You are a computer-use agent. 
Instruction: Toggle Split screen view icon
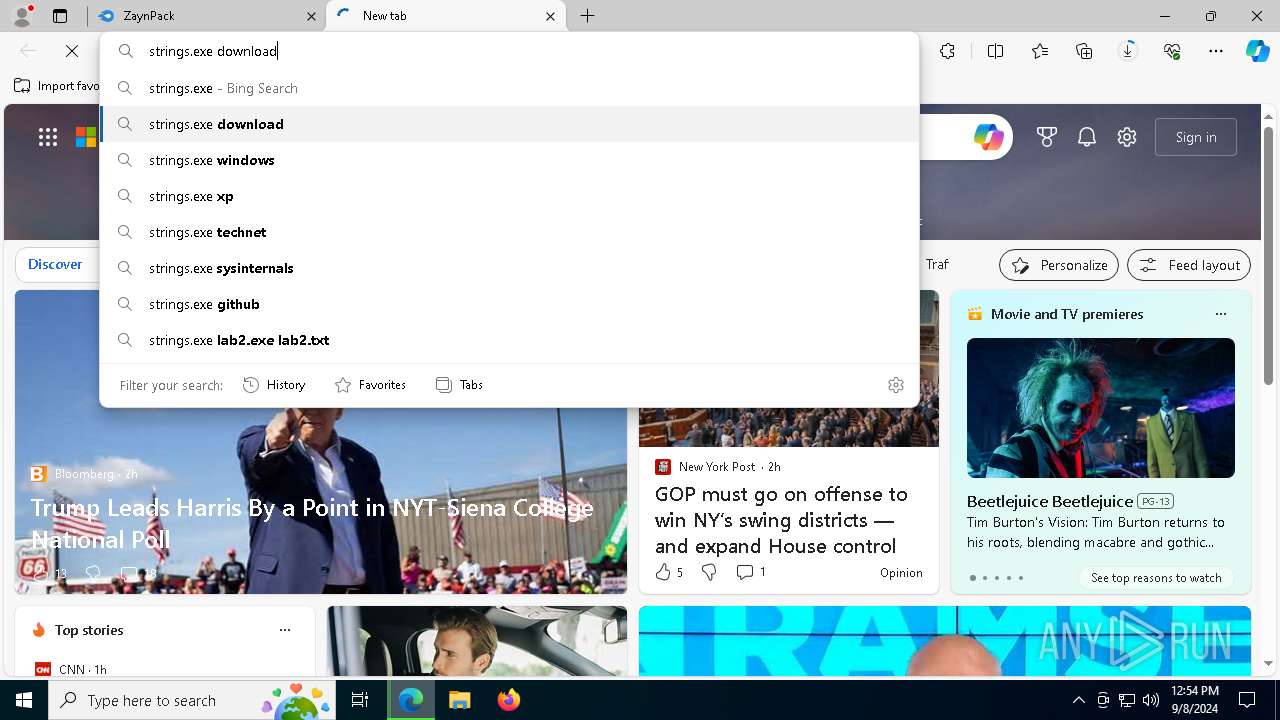tap(995, 51)
